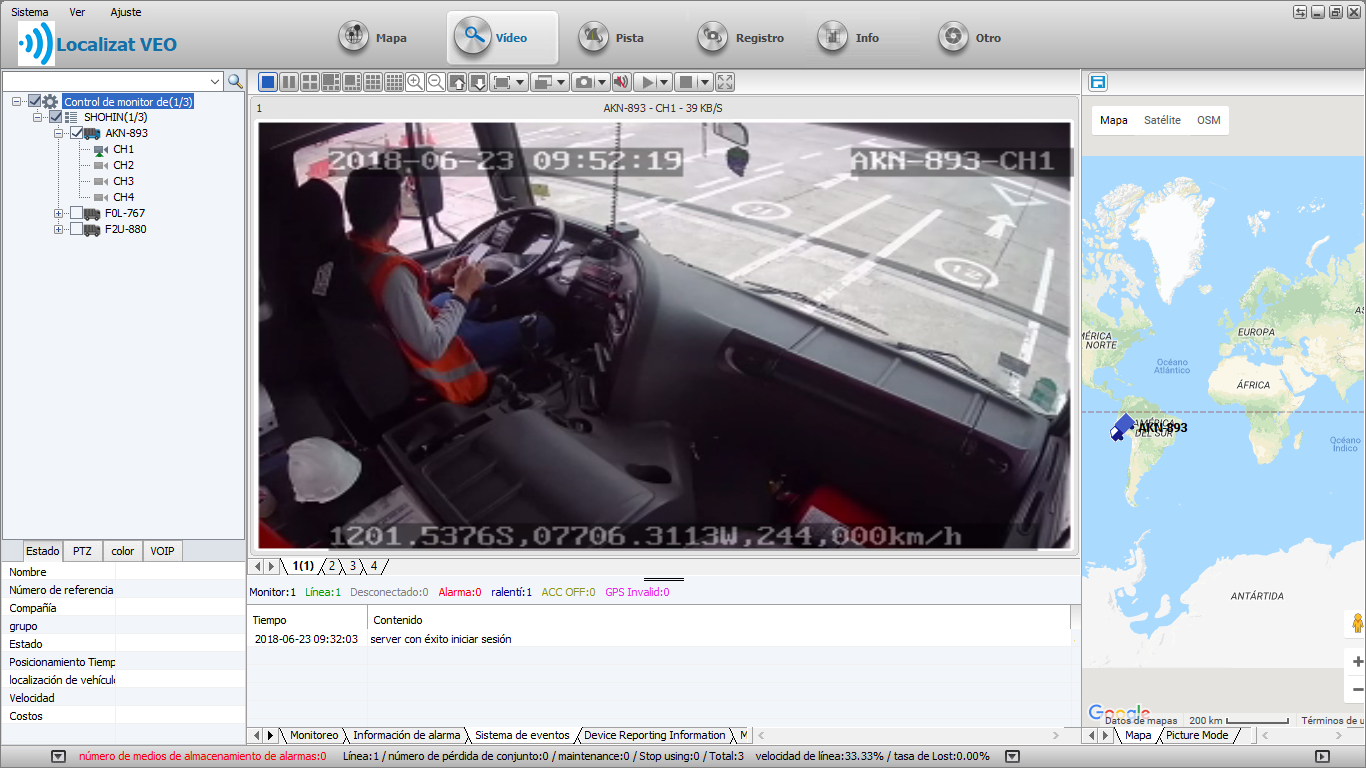This screenshot has width=1366, height=768.
Task: Click the zoom out magnifier icon
Action: coord(436,82)
